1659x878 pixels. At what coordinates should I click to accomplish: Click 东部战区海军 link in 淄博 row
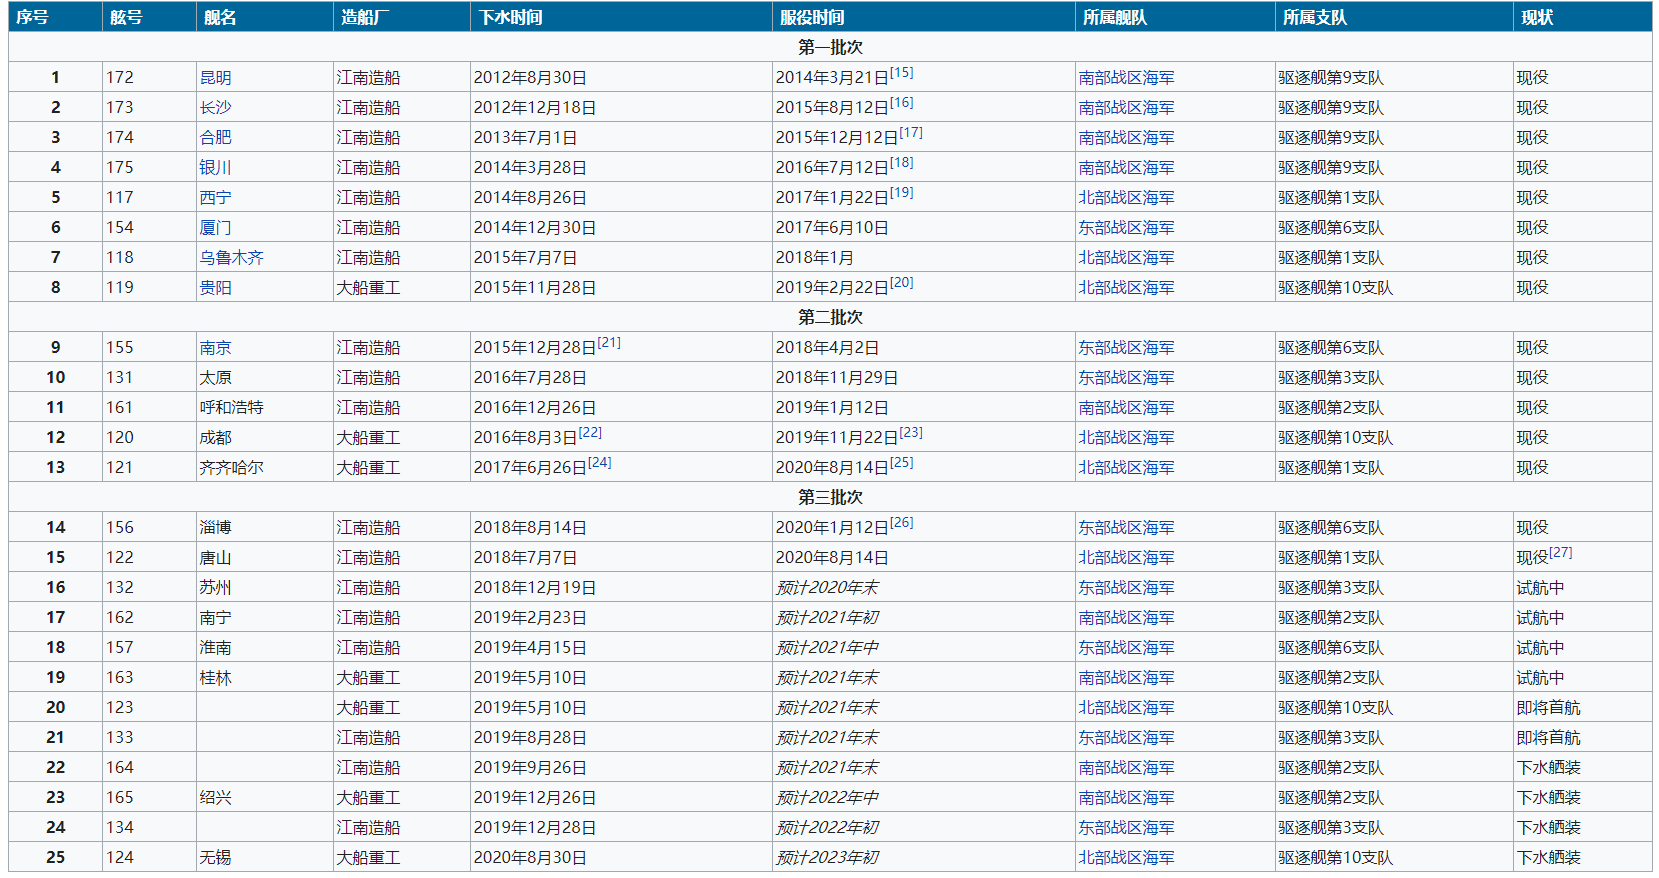point(1126,528)
